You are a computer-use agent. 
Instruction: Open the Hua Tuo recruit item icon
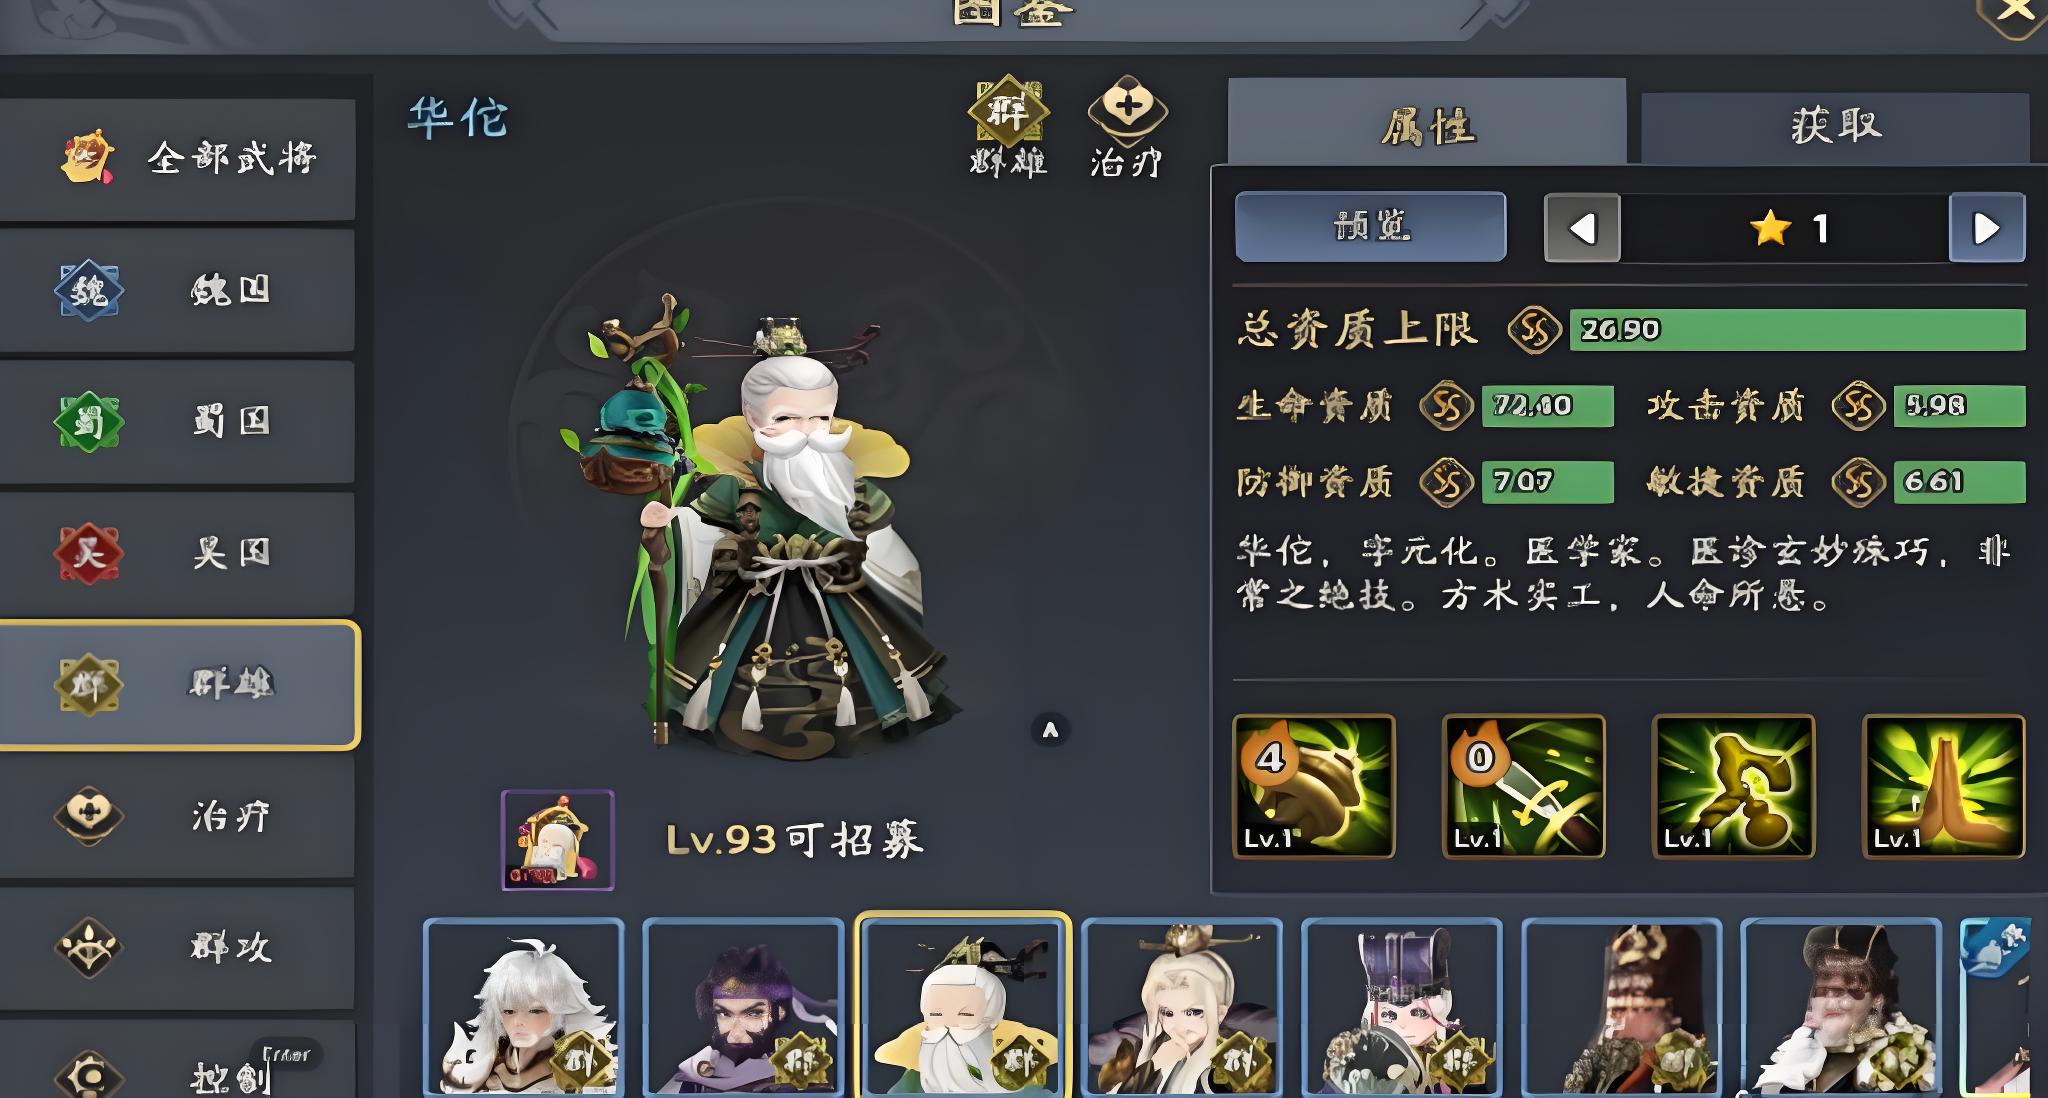[x=558, y=840]
